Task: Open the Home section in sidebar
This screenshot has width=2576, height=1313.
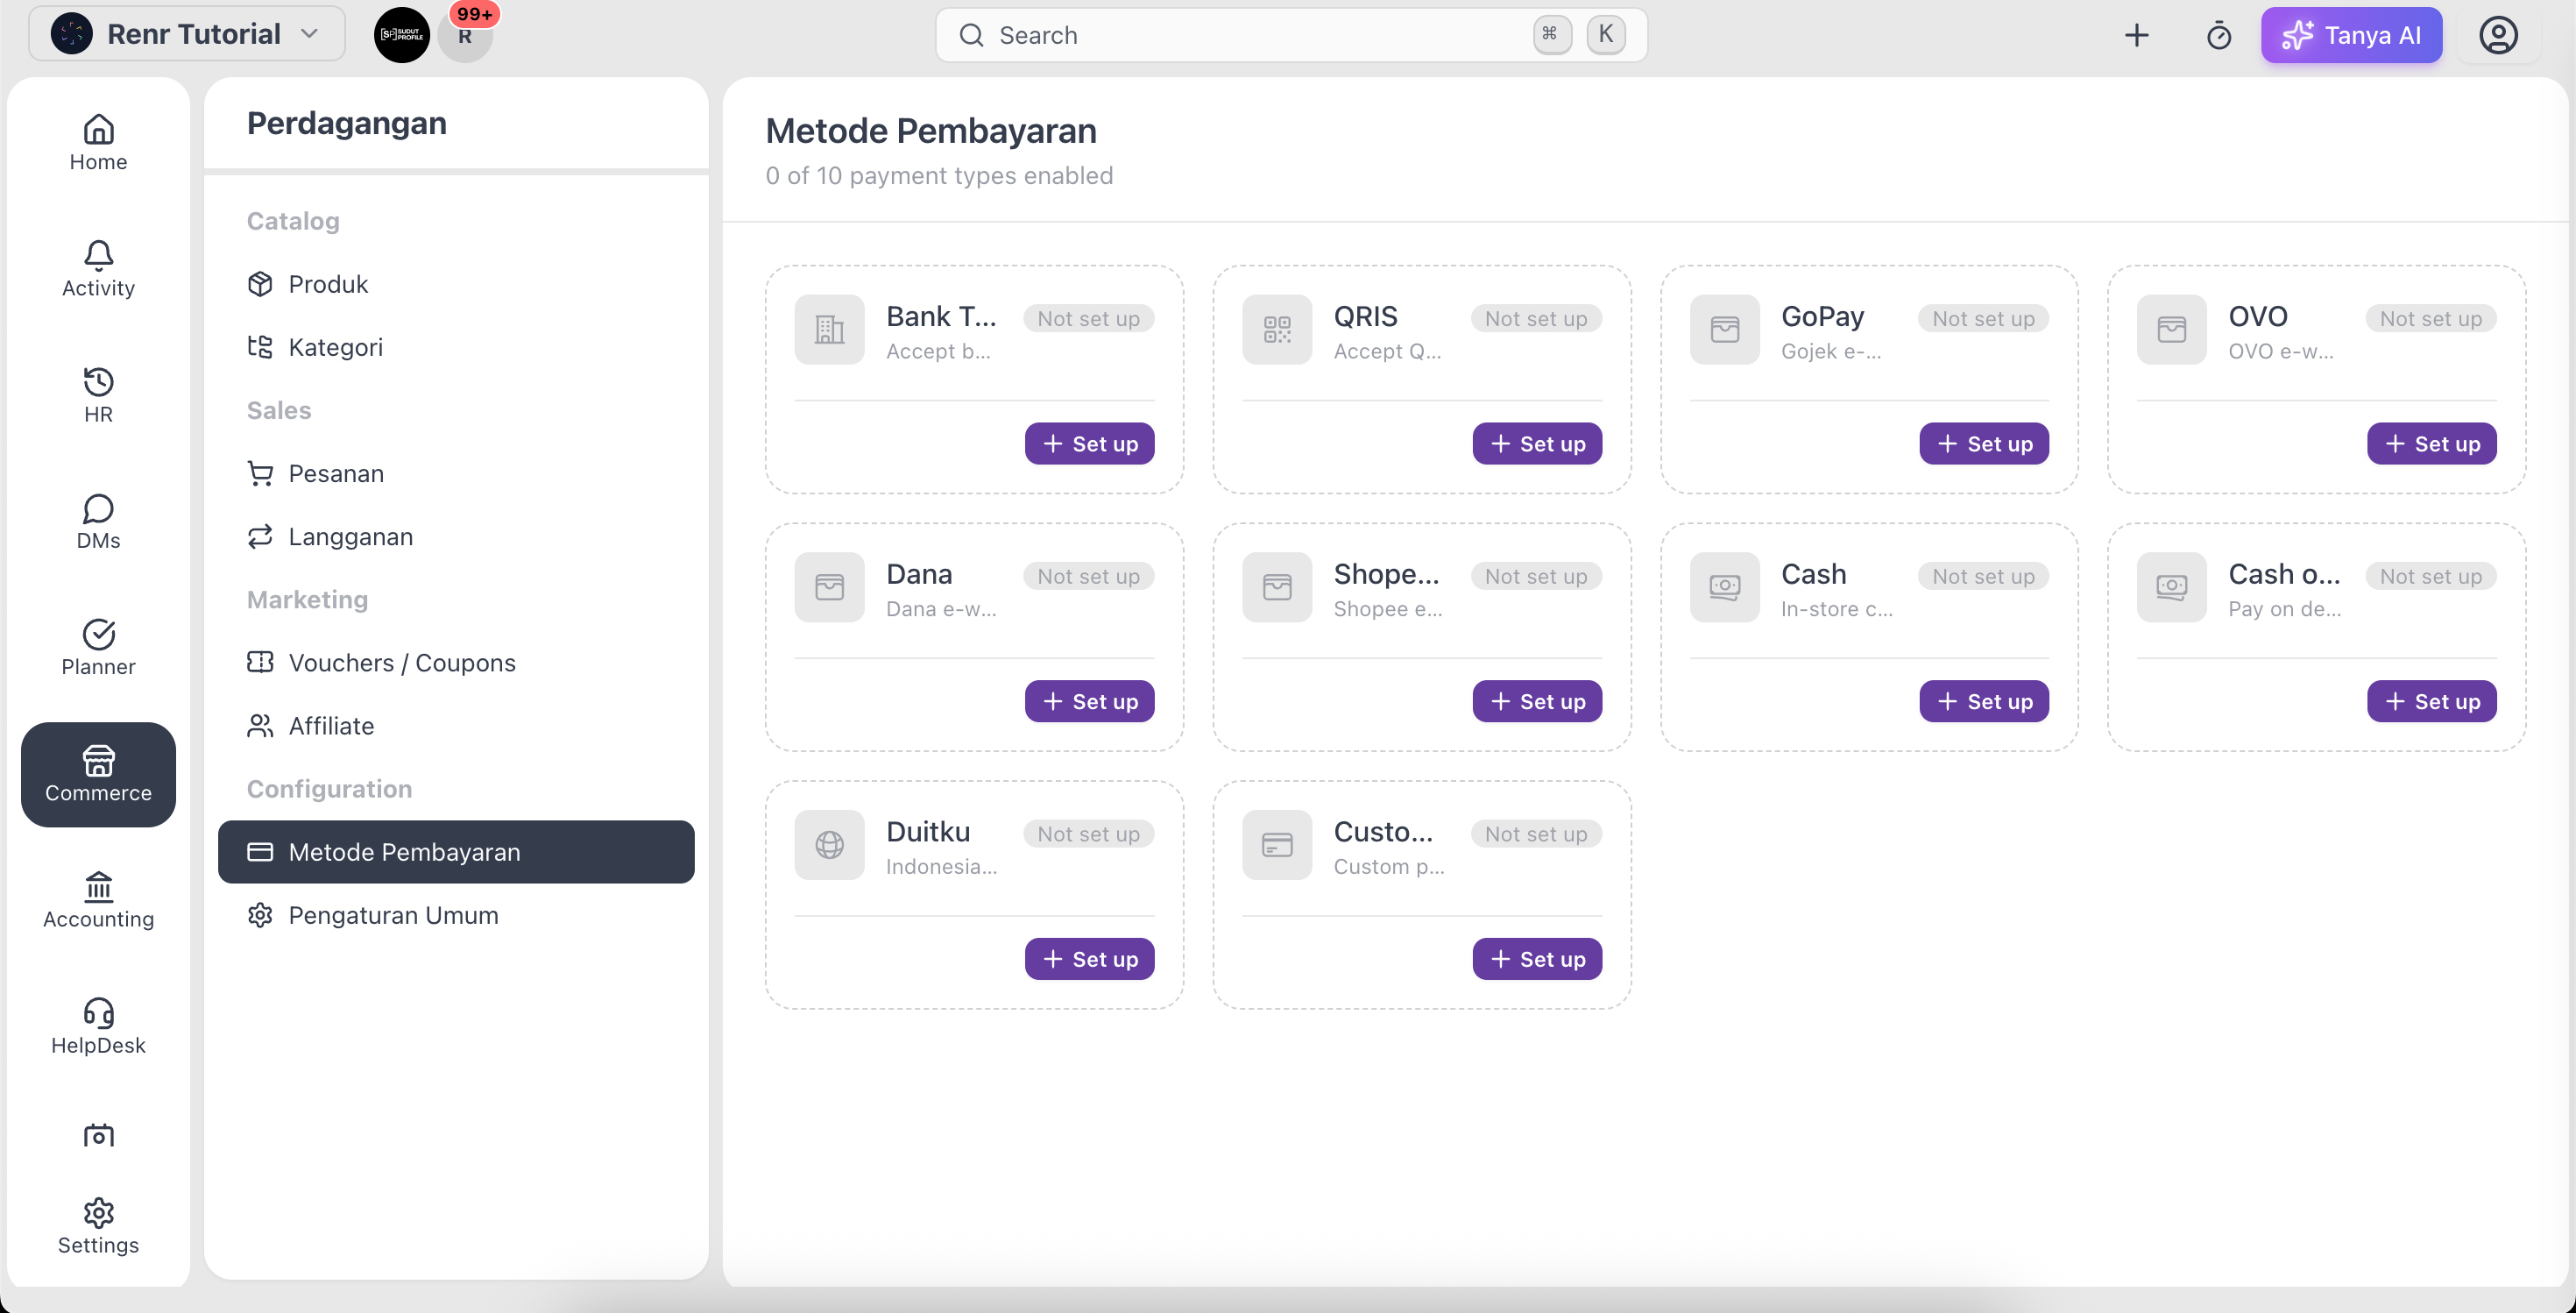Action: pyautogui.click(x=98, y=143)
